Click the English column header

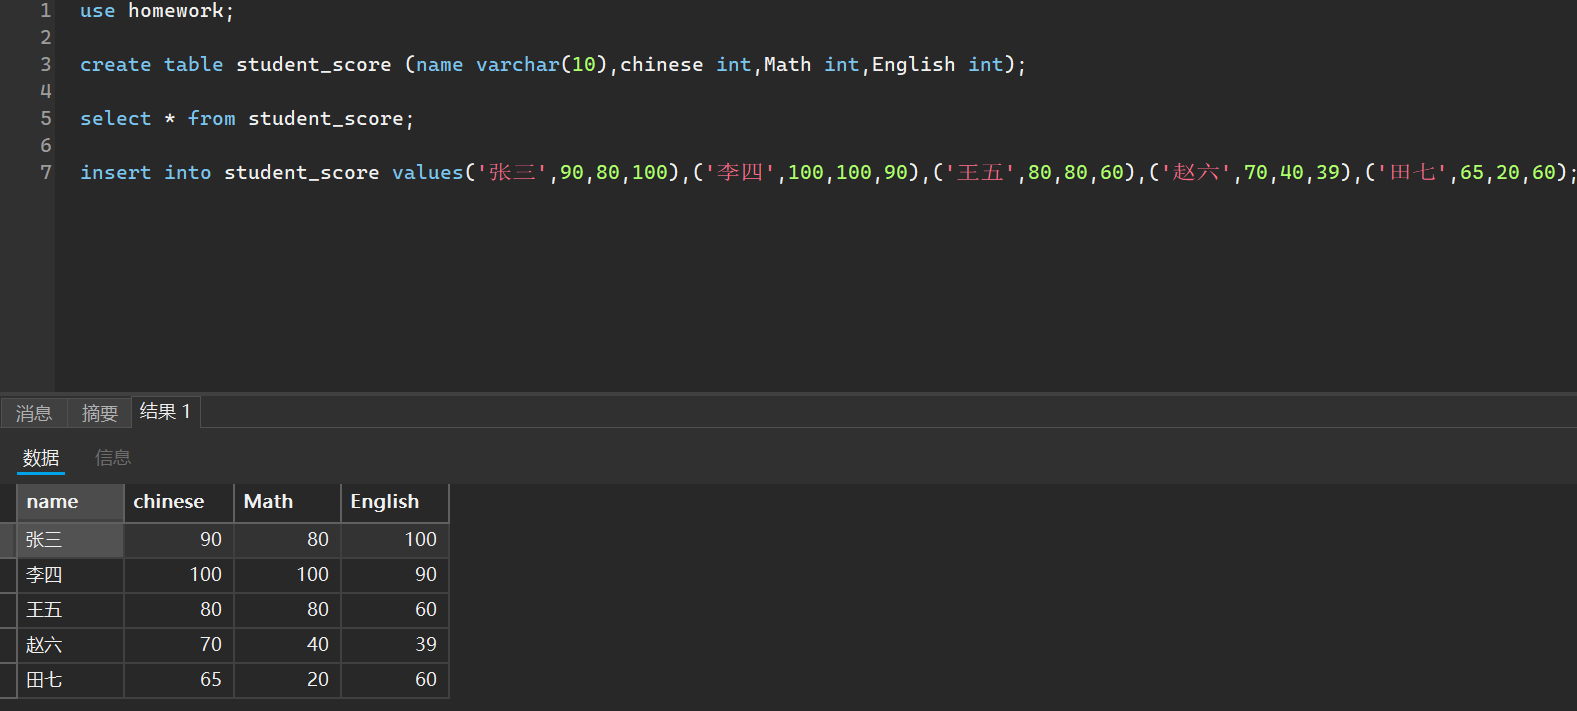click(395, 502)
